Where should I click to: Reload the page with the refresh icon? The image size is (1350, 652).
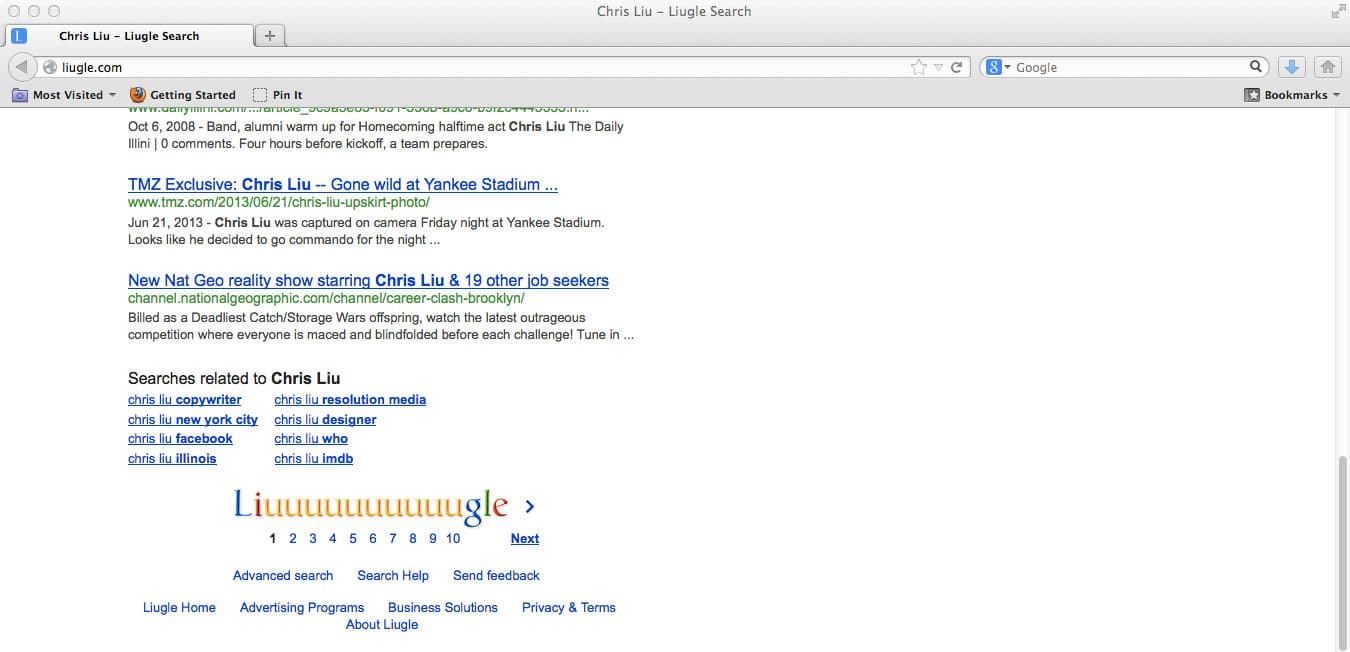click(957, 67)
